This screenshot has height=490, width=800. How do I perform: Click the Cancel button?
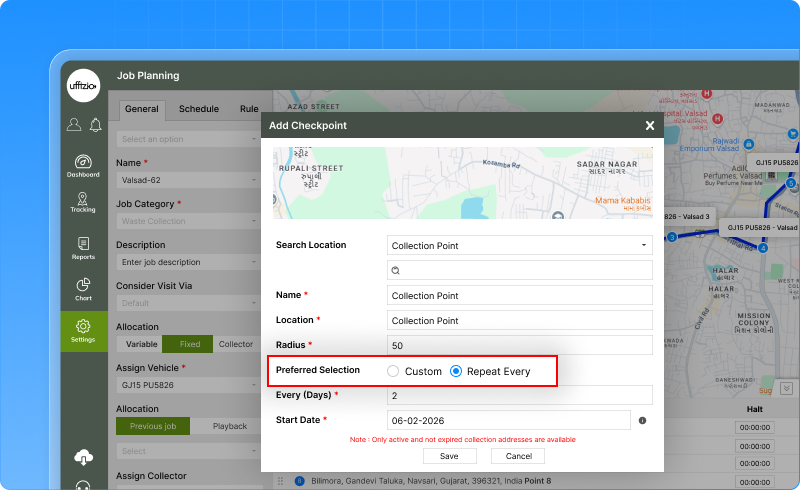[518, 456]
